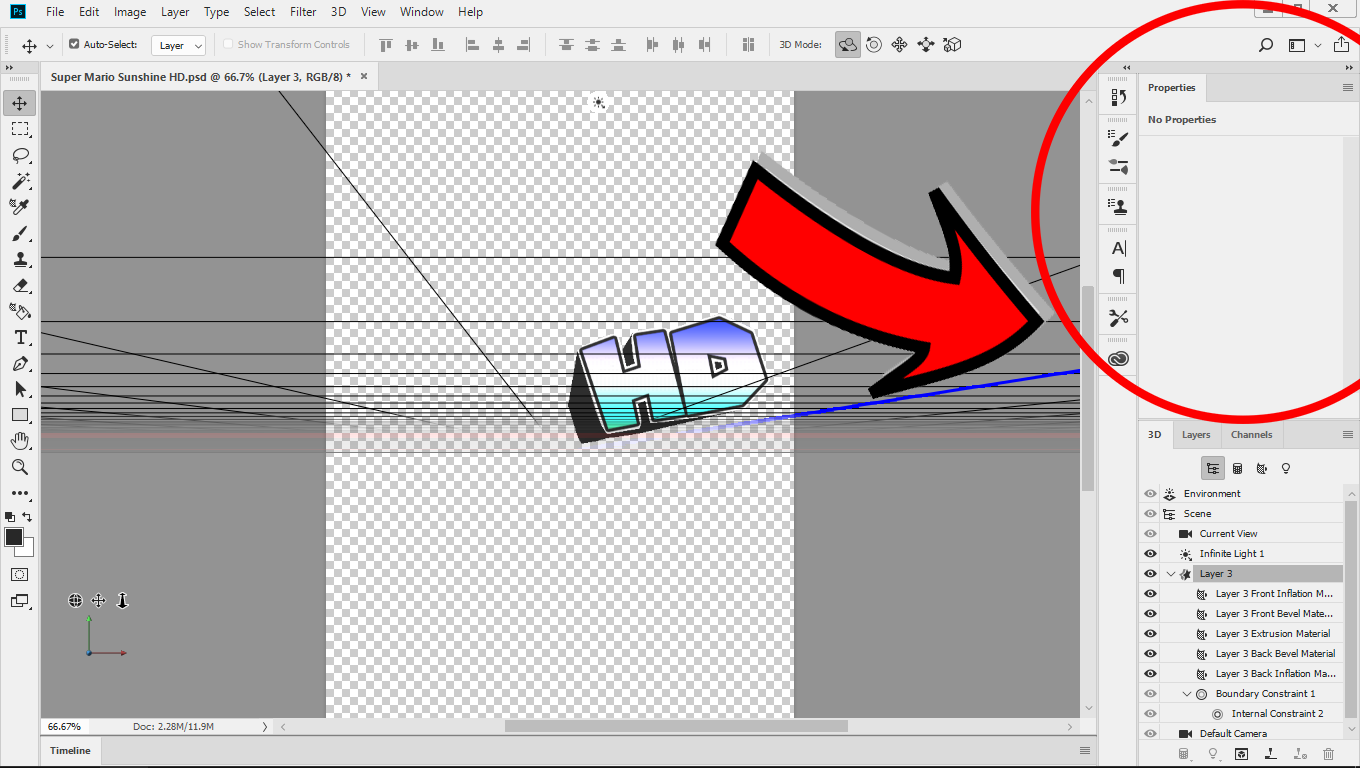The width and height of the screenshot is (1360, 768).
Task: Open the File menu
Action: 55,12
